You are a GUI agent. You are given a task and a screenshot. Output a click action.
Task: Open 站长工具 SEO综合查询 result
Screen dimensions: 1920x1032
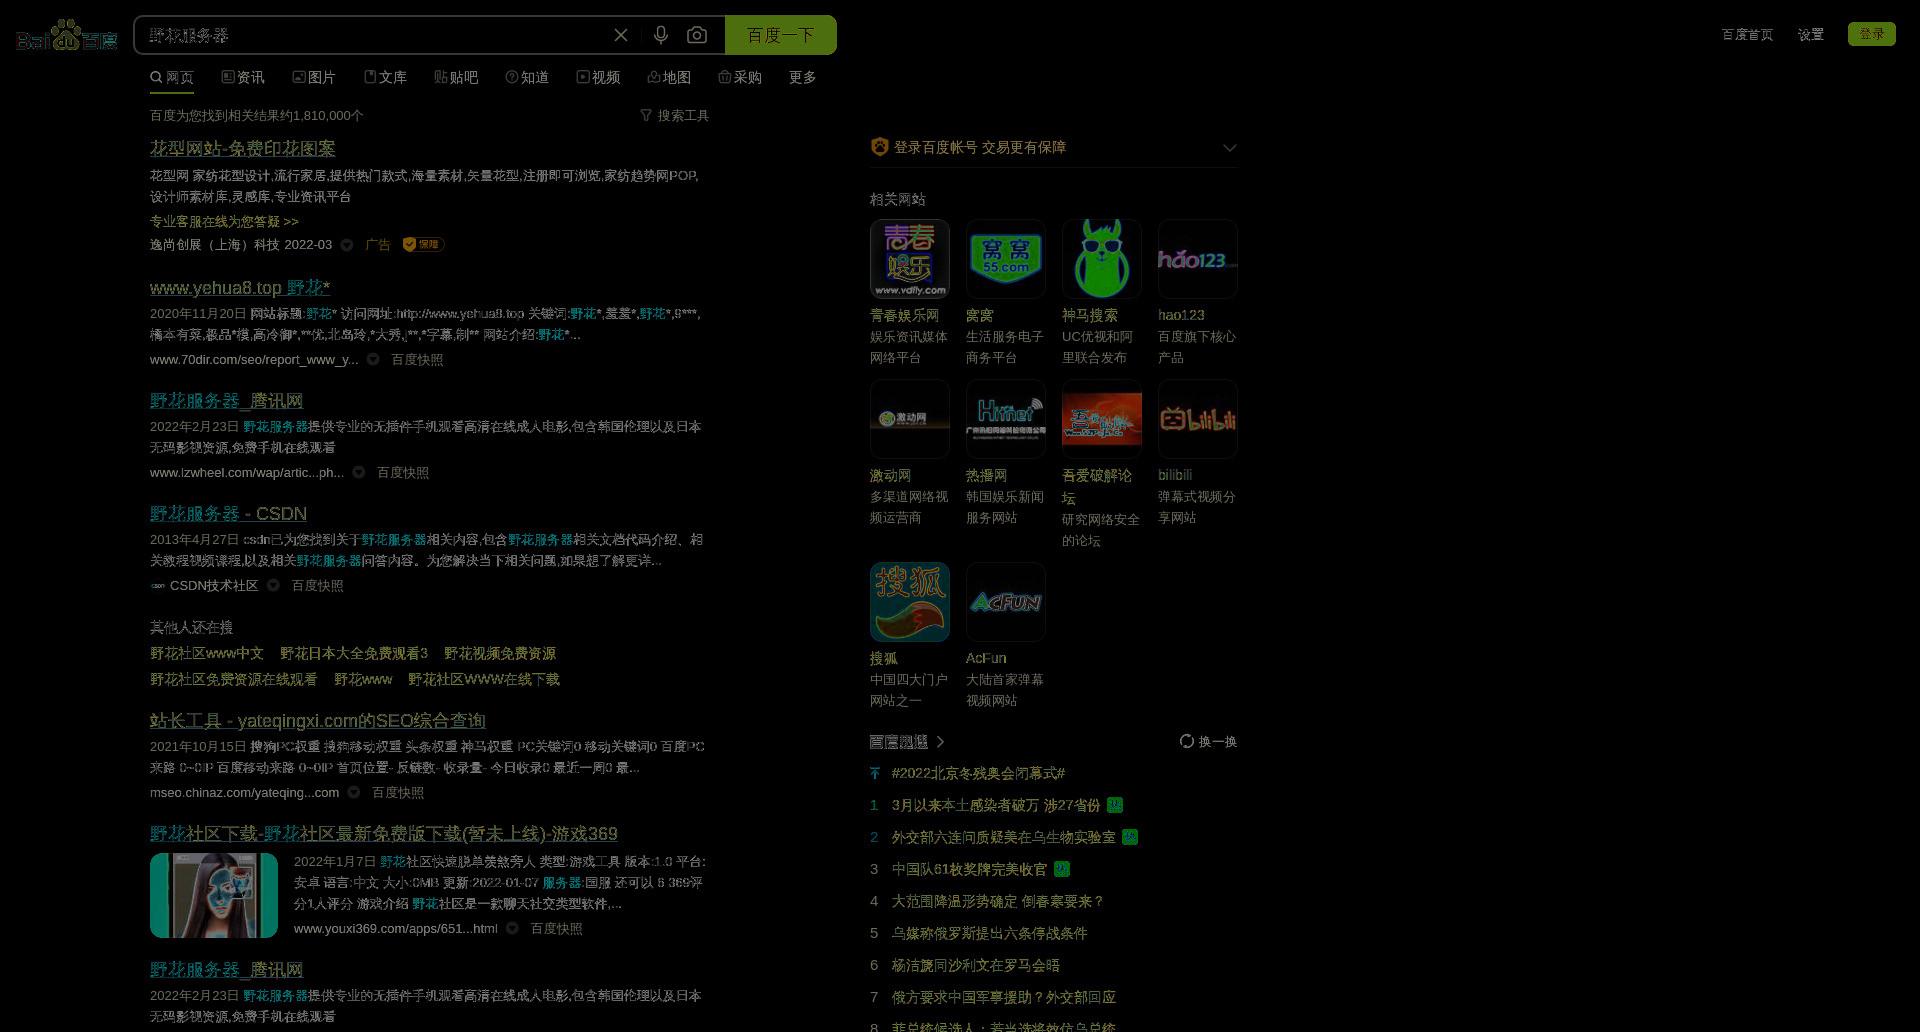click(x=318, y=721)
